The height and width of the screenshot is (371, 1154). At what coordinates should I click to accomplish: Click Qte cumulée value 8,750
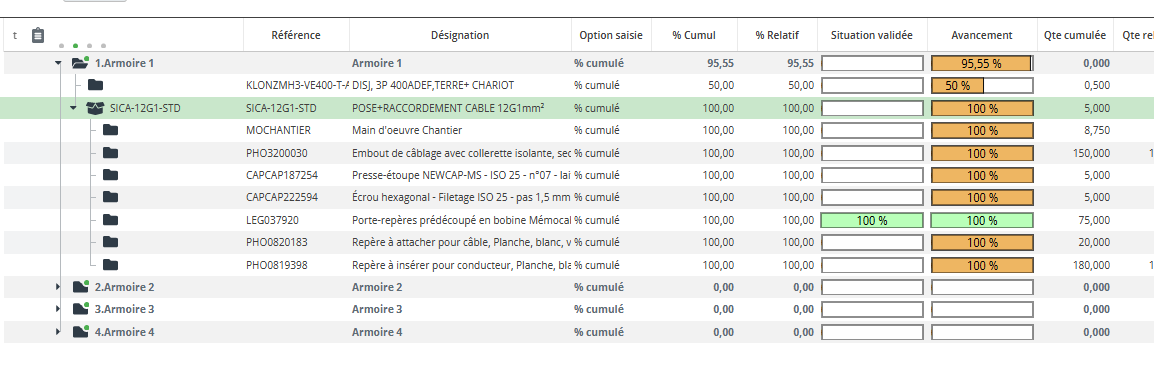pyautogui.click(x=1097, y=130)
